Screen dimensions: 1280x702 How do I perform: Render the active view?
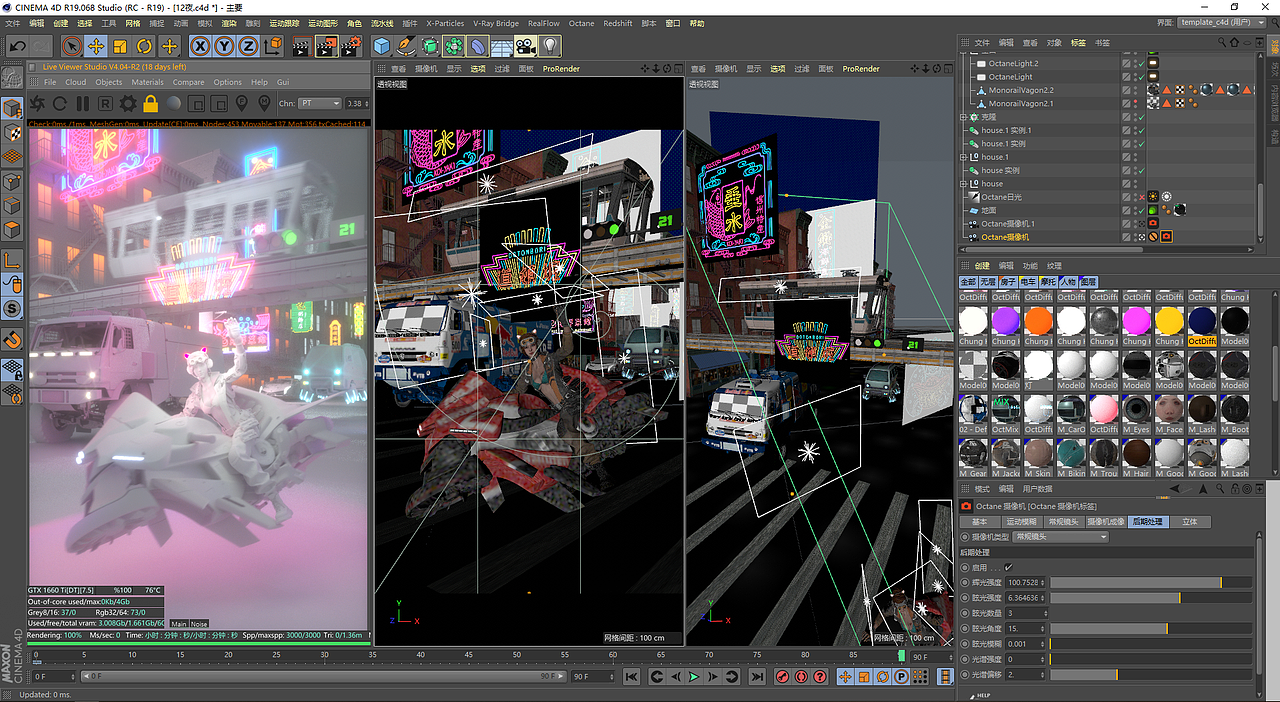(x=302, y=46)
